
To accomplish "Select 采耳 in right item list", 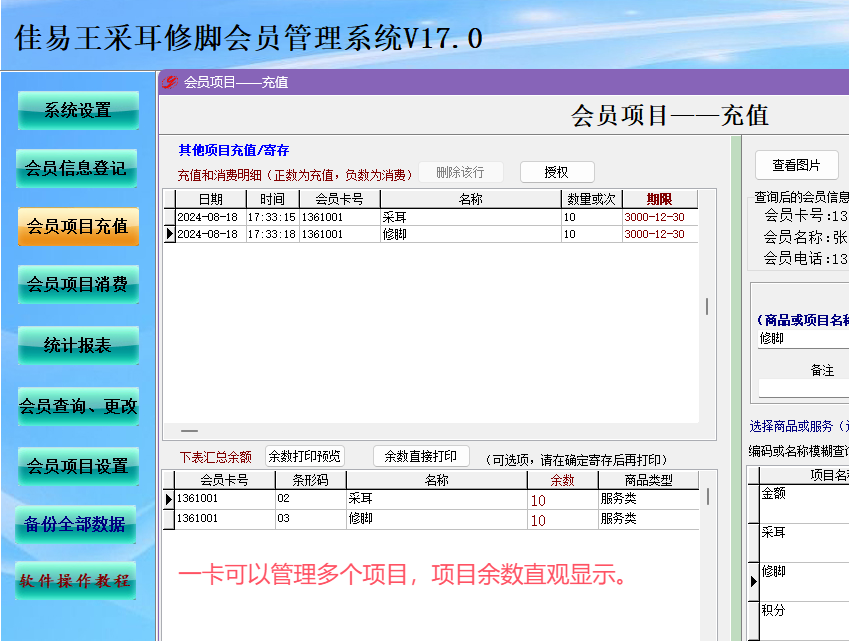I will [x=805, y=543].
